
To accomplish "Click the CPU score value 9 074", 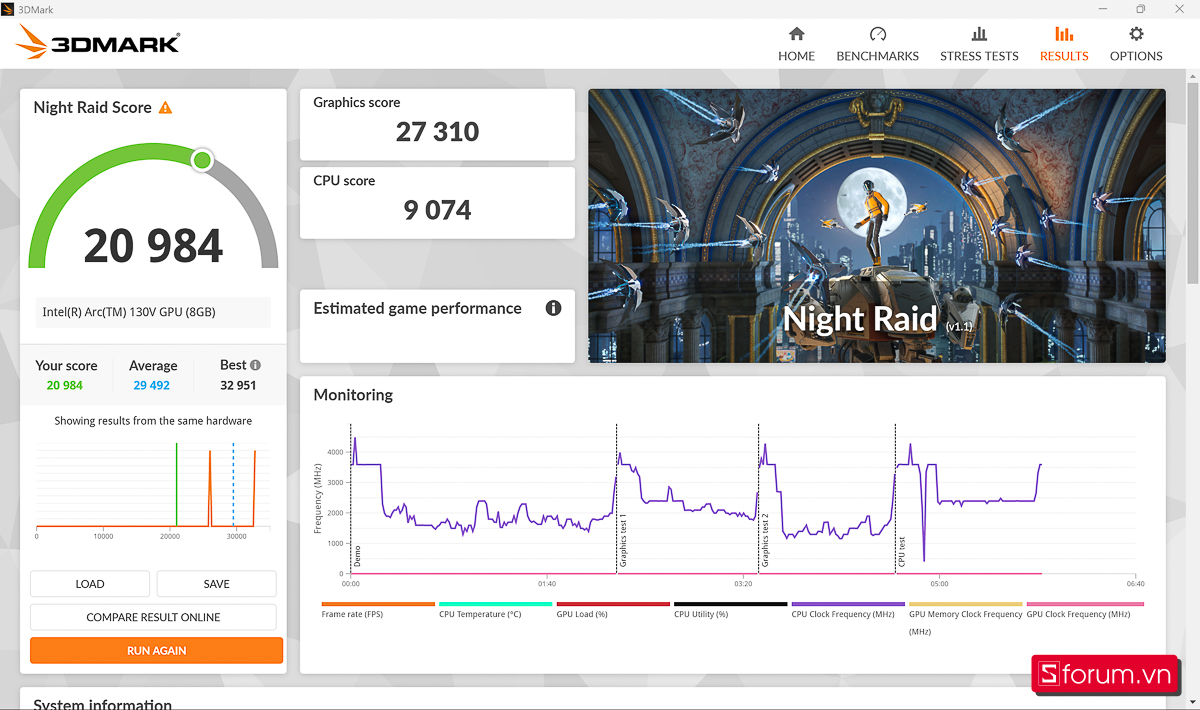I will click(x=437, y=210).
